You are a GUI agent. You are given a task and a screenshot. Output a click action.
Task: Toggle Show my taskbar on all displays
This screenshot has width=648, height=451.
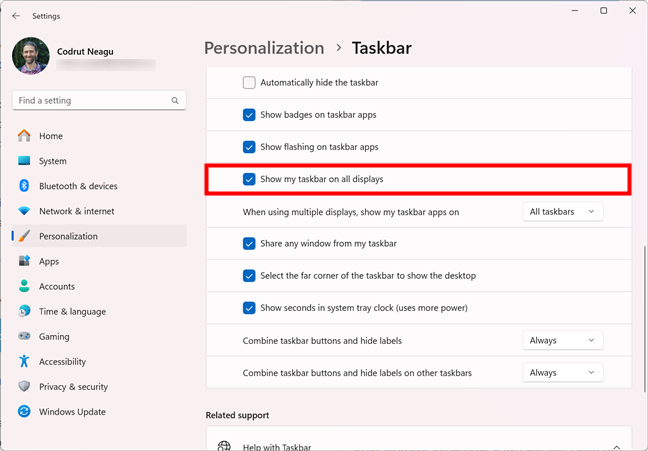(249, 179)
